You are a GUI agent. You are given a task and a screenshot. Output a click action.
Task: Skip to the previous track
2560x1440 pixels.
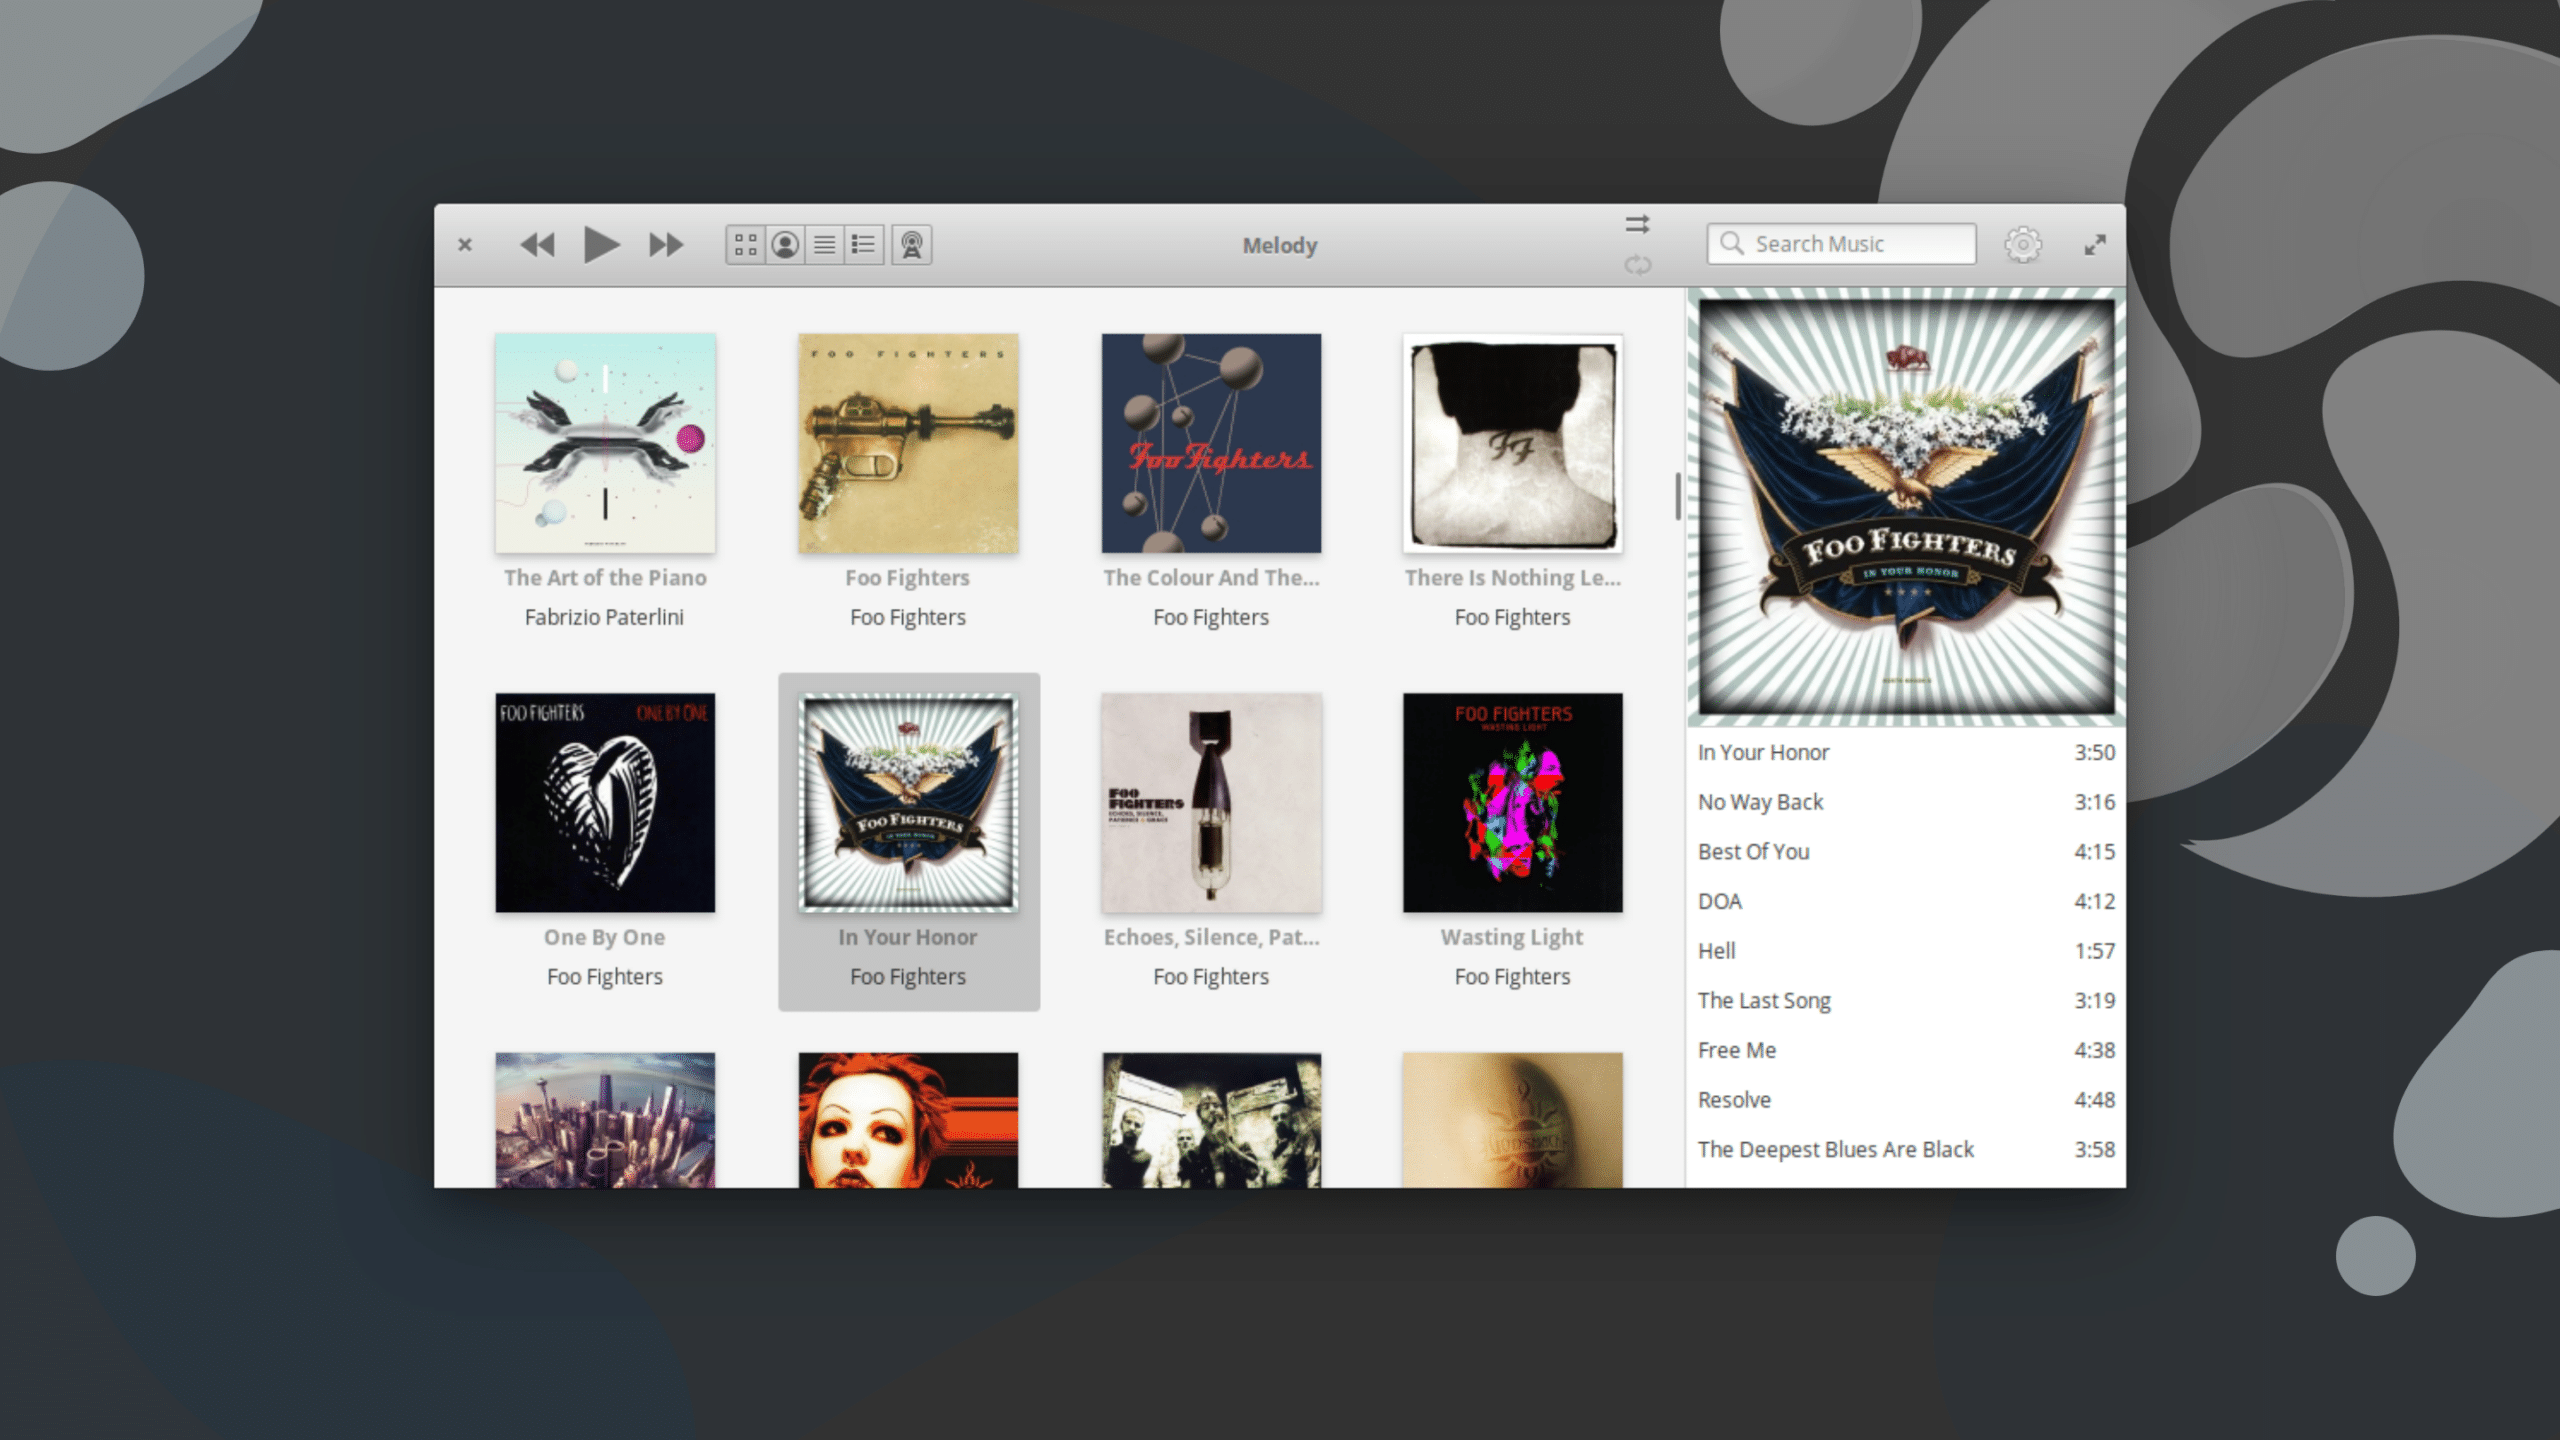537,245
